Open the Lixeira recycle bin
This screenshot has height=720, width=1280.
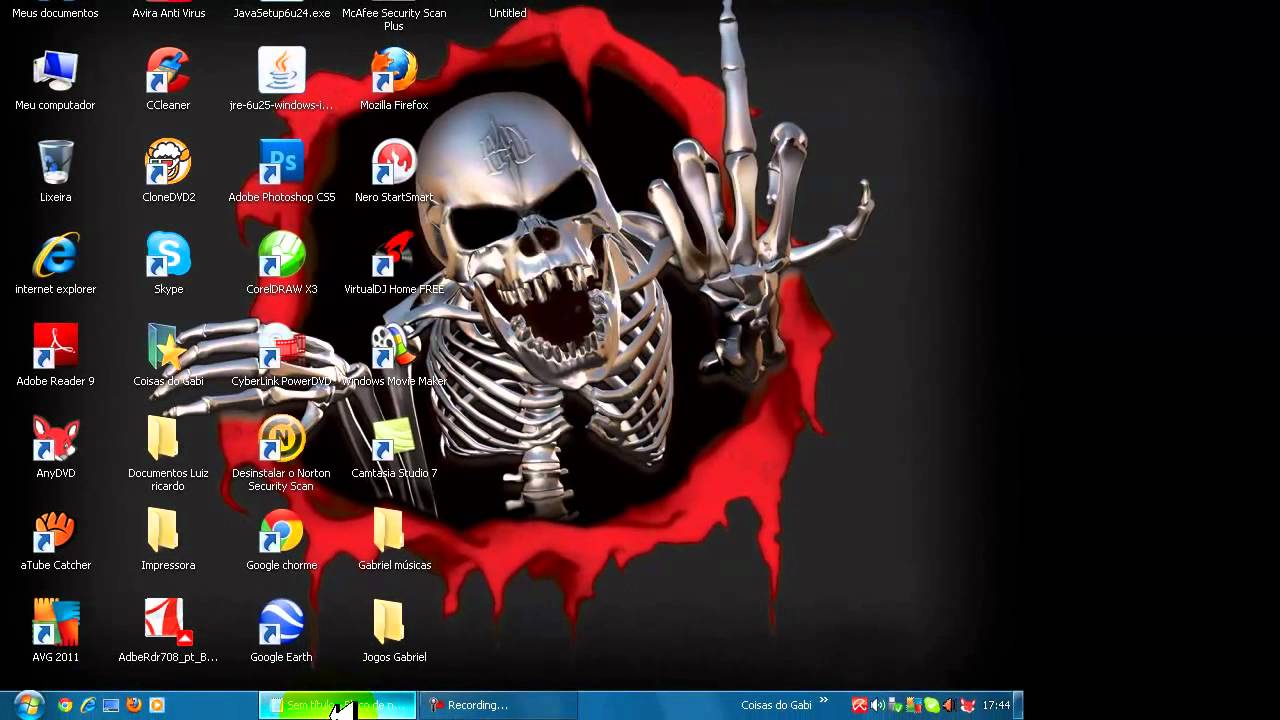click(x=55, y=172)
